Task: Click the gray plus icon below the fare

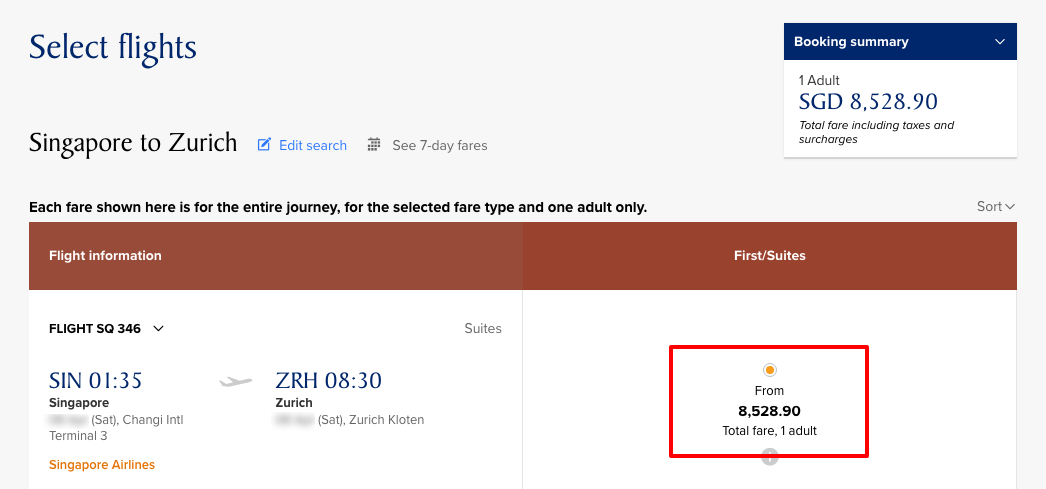Action: (769, 457)
